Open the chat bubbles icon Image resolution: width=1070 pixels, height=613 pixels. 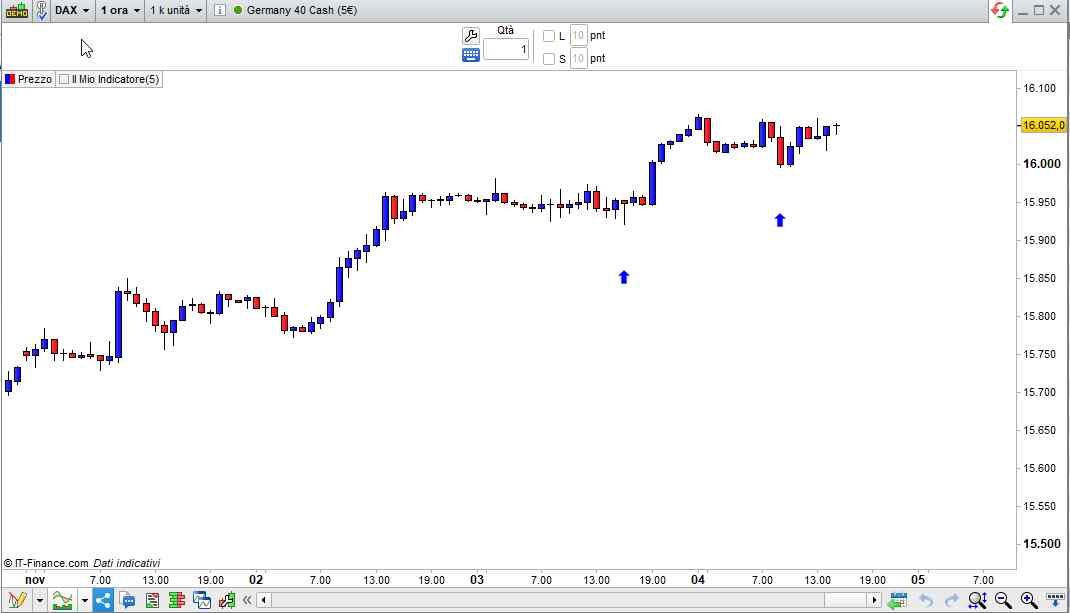(128, 601)
